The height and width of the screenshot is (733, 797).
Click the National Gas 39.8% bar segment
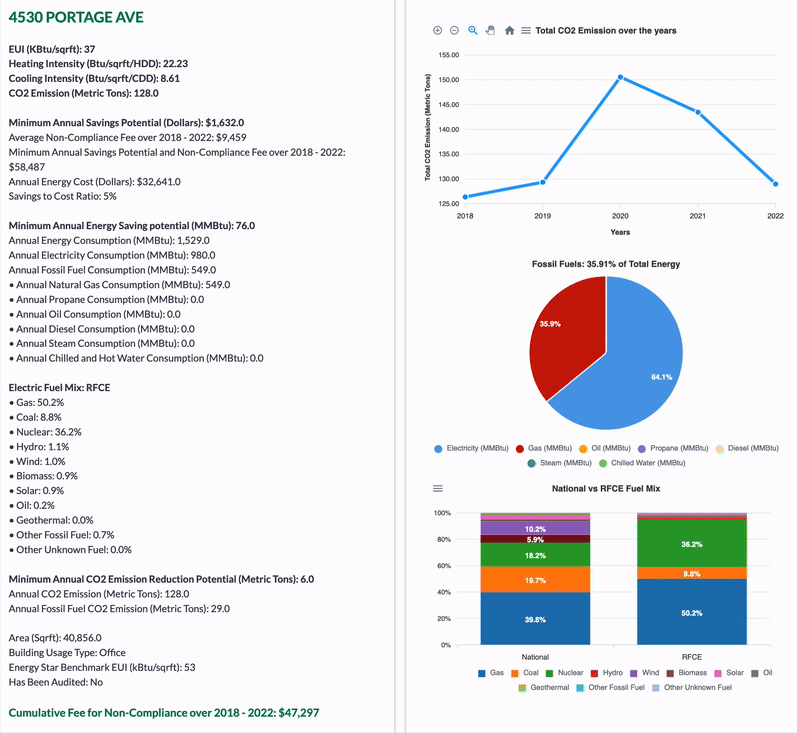tap(535, 619)
